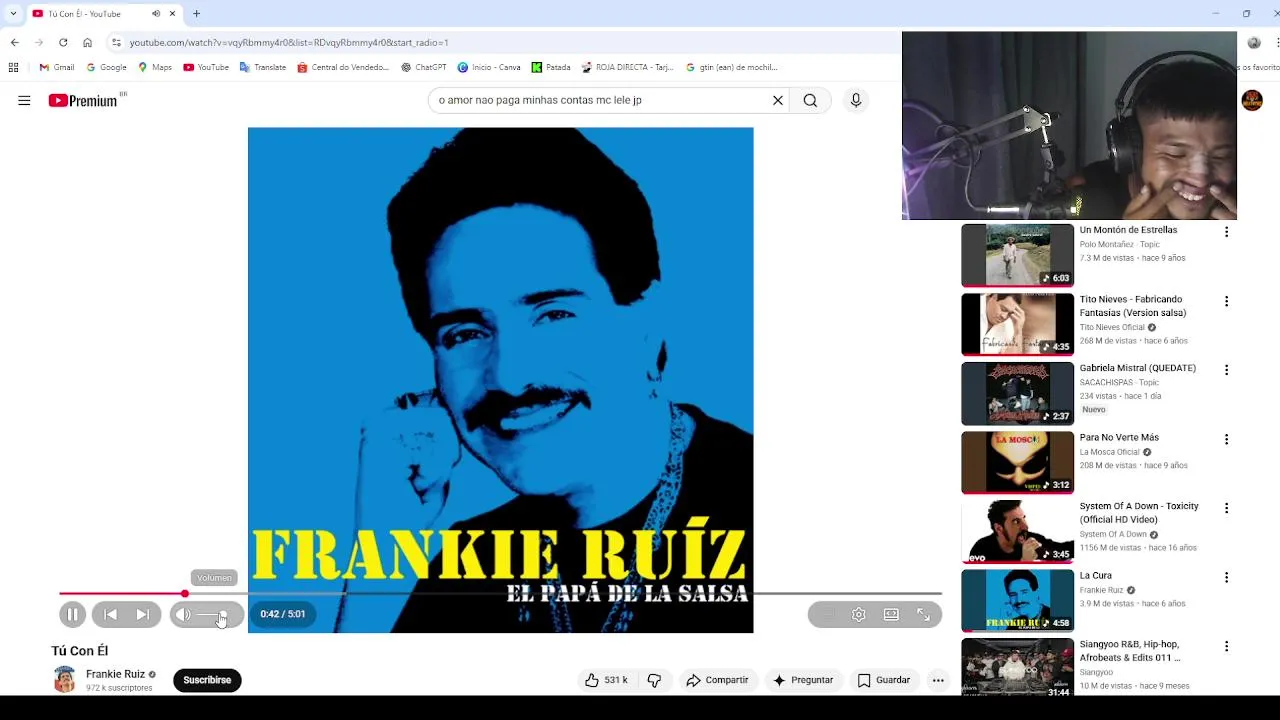
Task: Open Patada bookmark
Action: (x=551, y=67)
